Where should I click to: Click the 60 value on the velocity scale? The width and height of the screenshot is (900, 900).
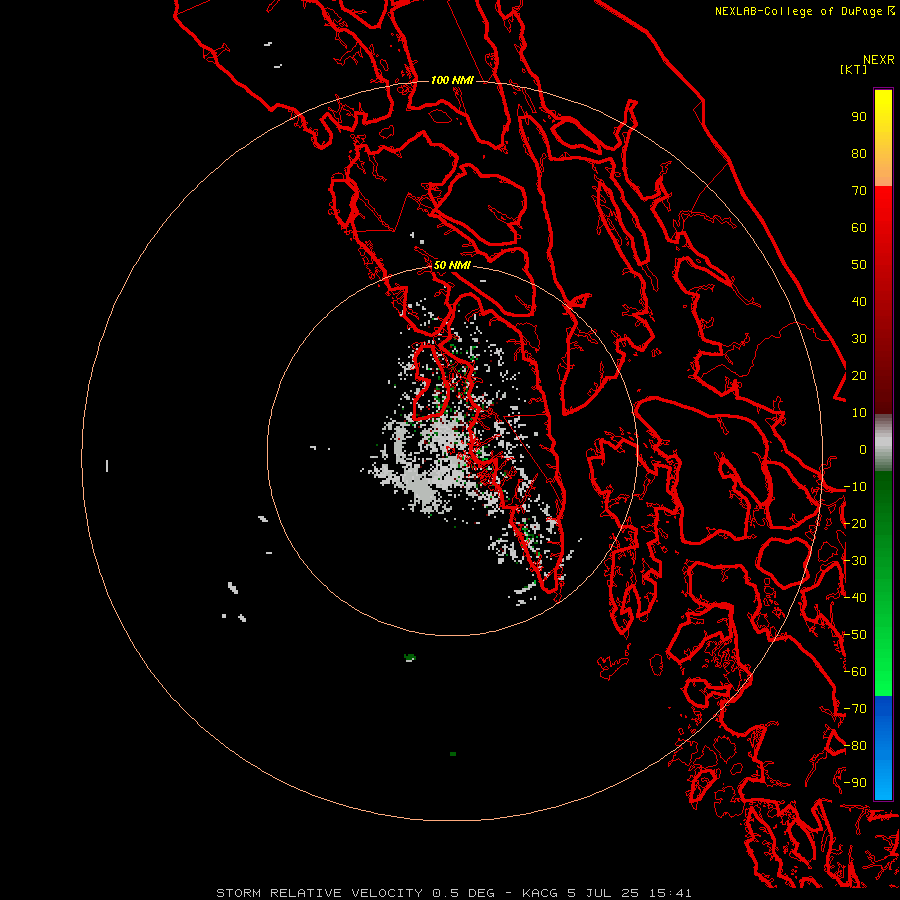tap(859, 227)
